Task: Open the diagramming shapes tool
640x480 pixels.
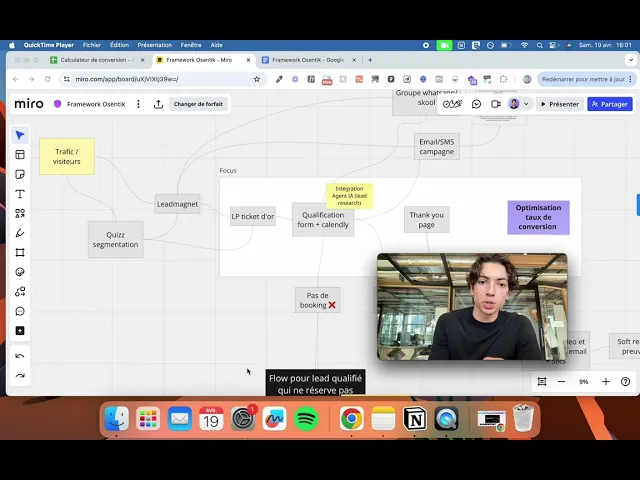Action: 20,292
